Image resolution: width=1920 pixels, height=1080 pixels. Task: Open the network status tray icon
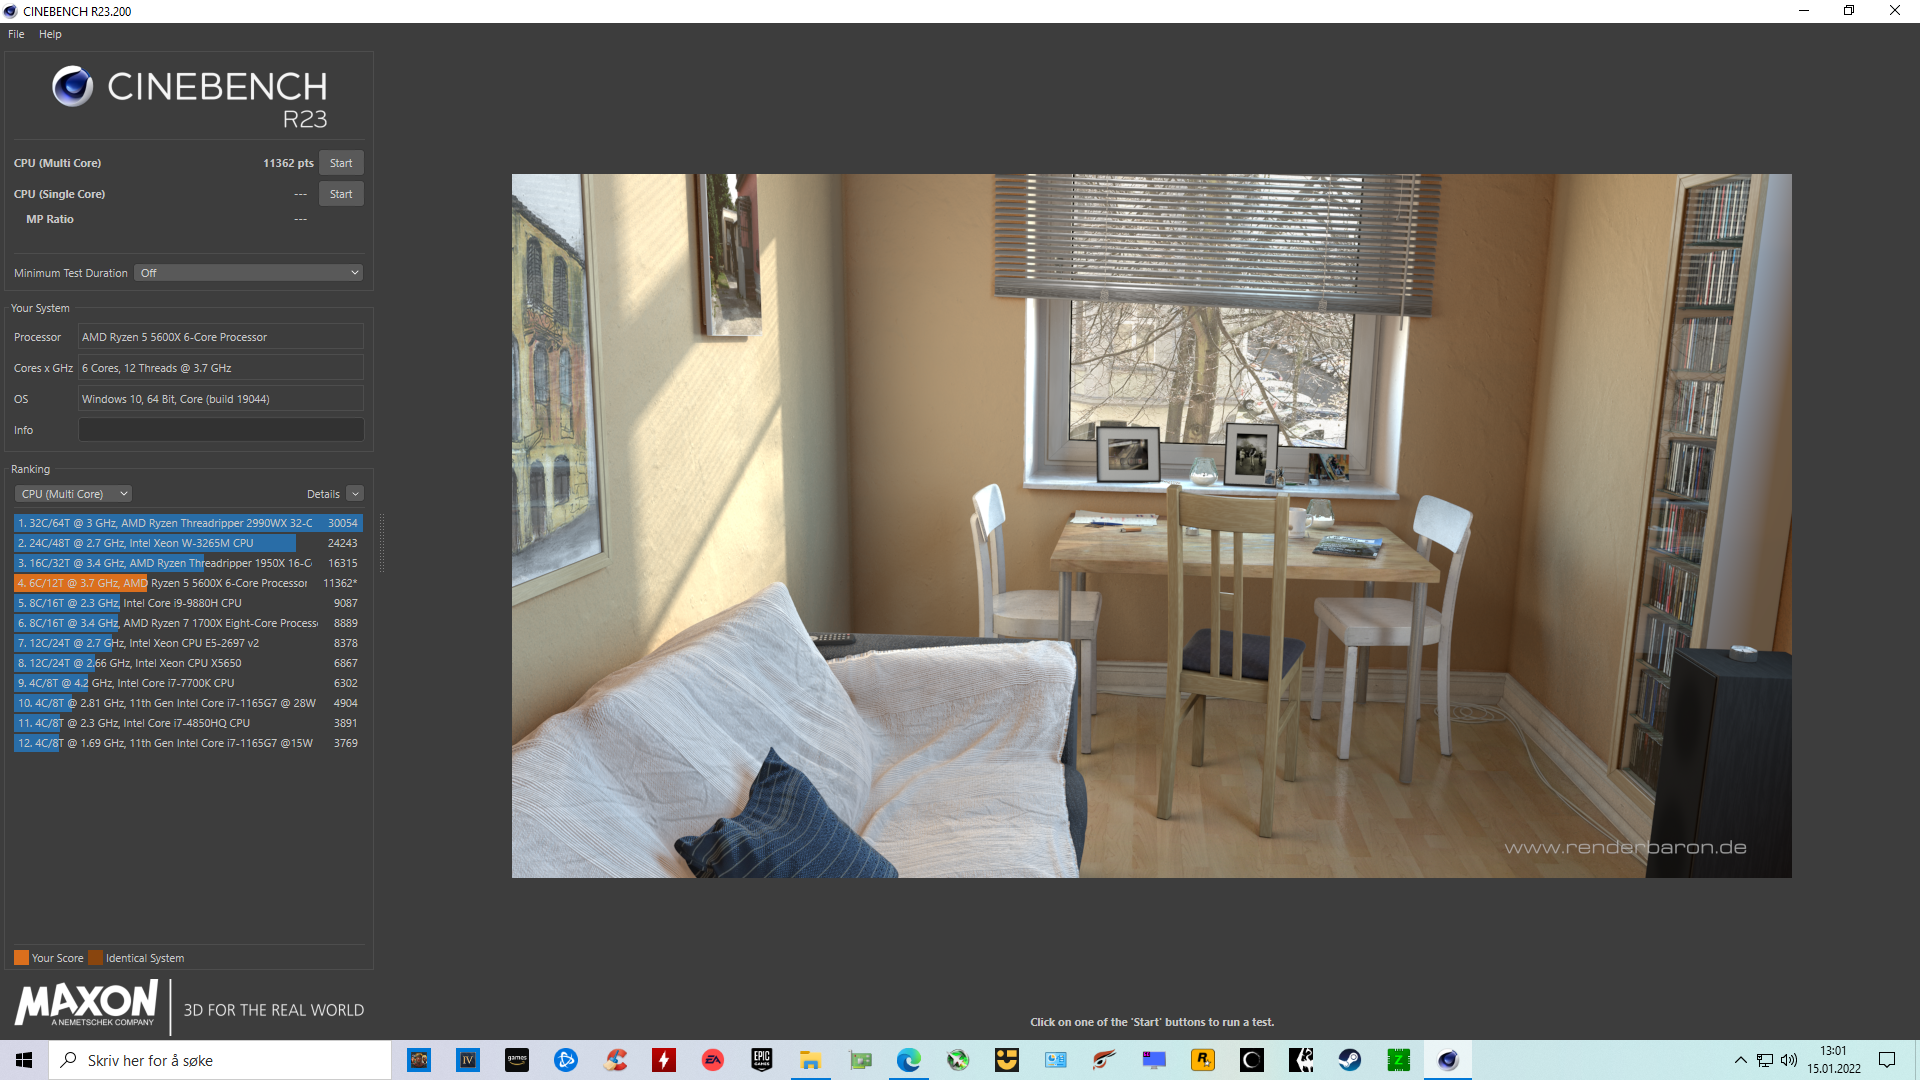point(1765,1060)
